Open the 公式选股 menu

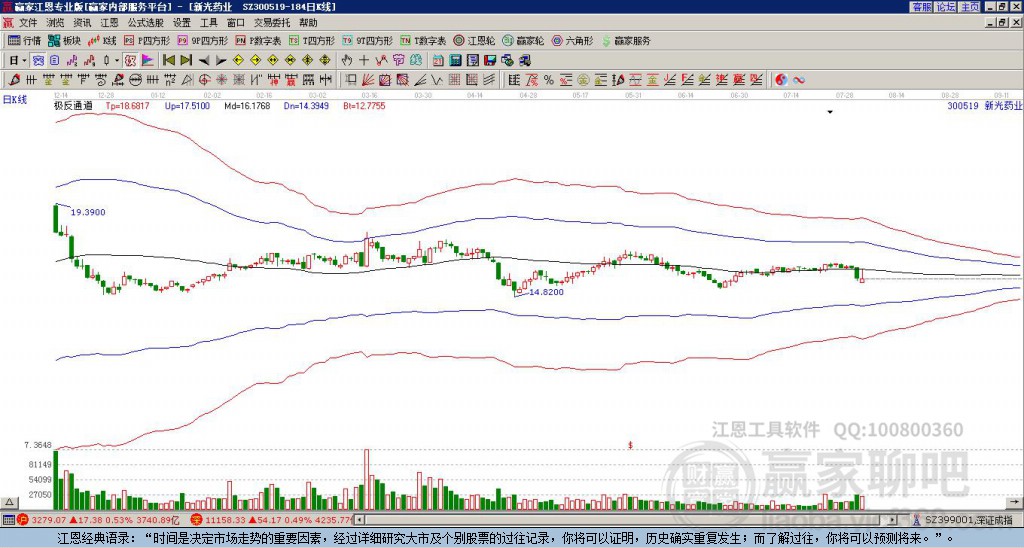coord(146,23)
